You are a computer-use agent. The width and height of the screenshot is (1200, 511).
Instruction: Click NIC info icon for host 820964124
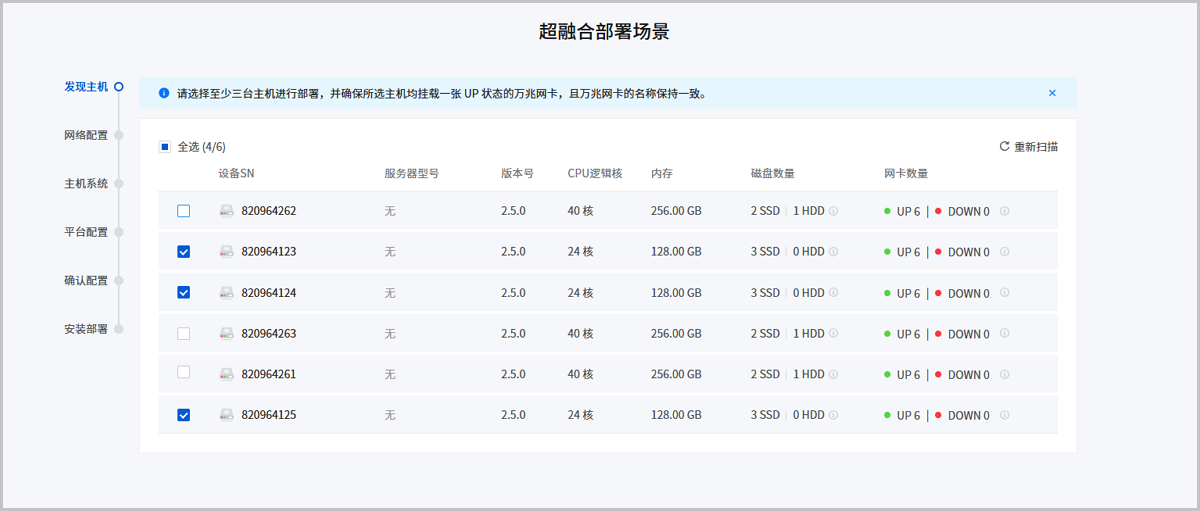click(x=1005, y=293)
